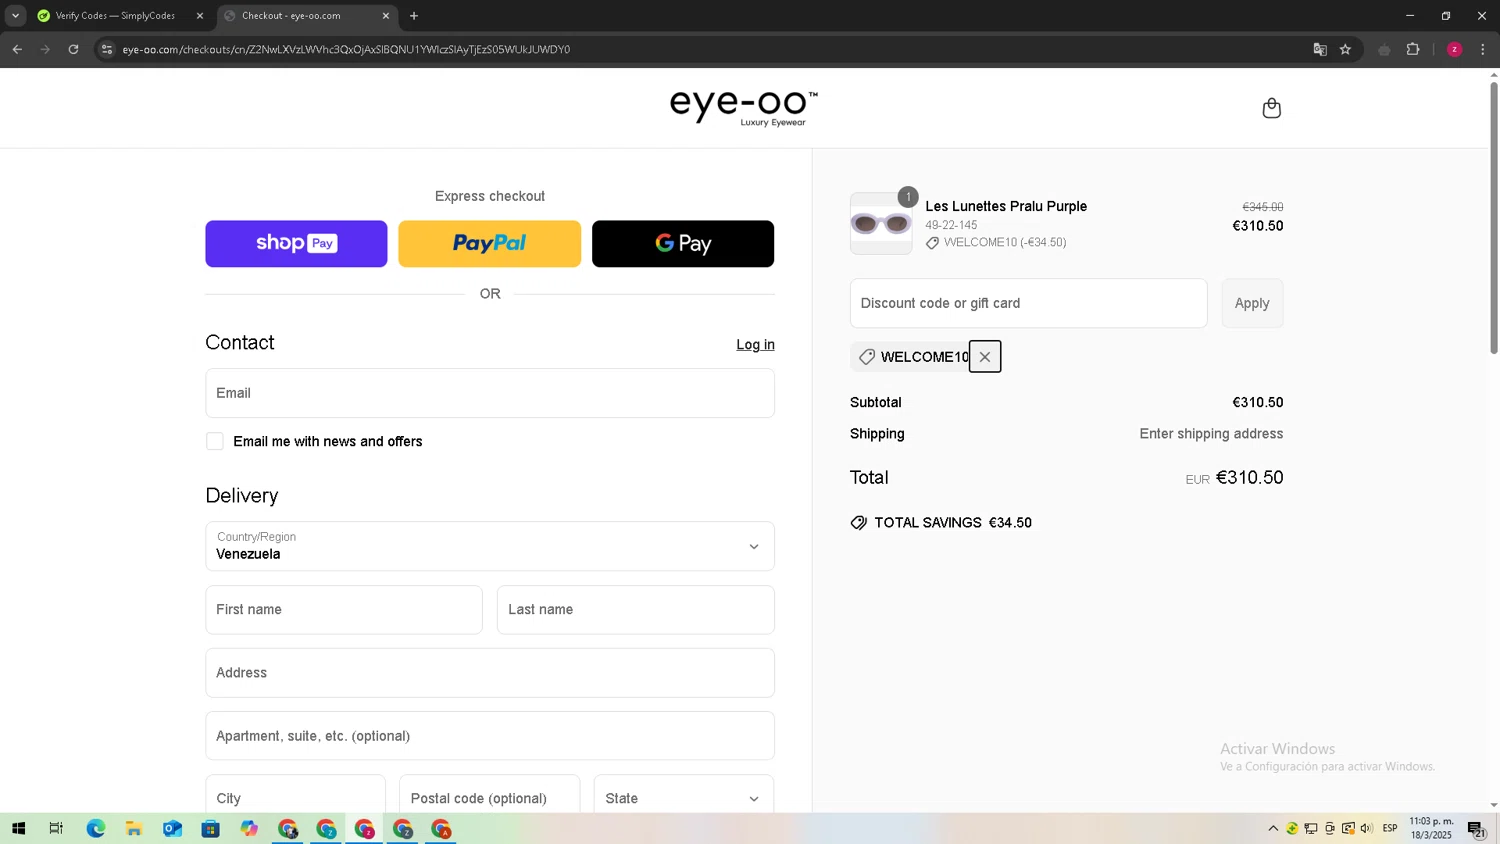The image size is (1500, 844).
Task: Go back to the previous page
Action: pyautogui.click(x=17, y=49)
